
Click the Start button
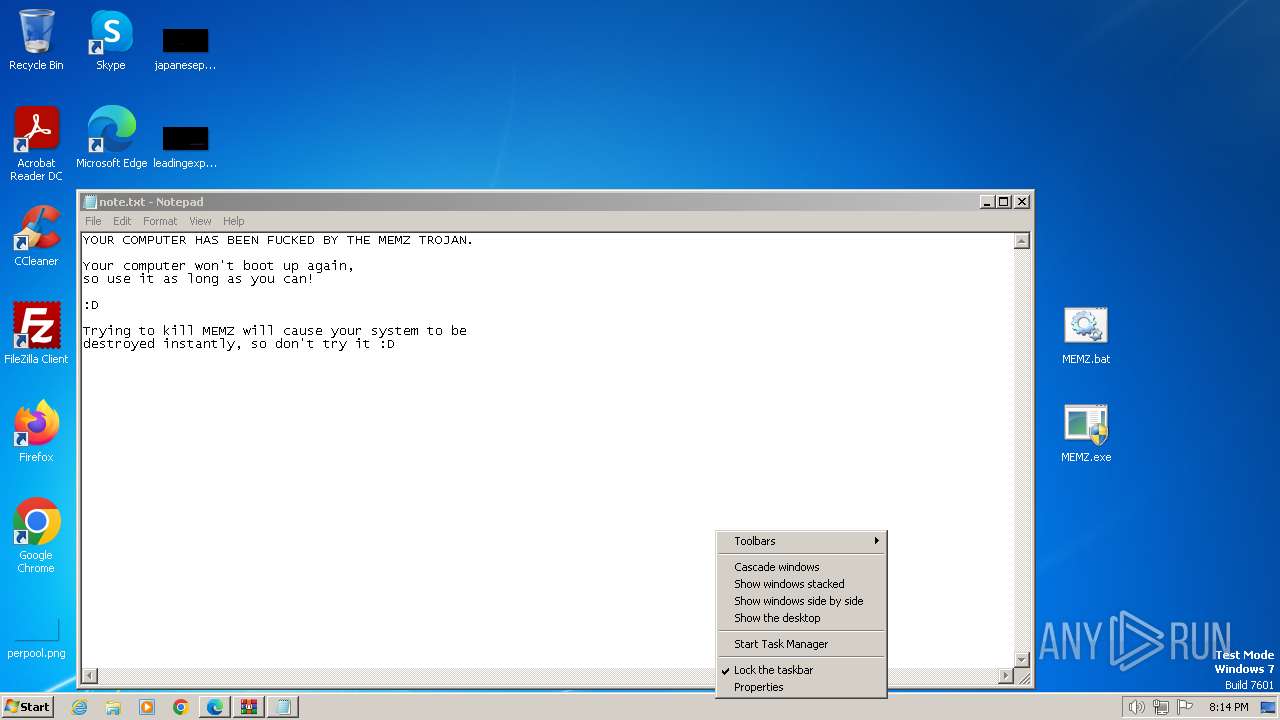(27, 707)
